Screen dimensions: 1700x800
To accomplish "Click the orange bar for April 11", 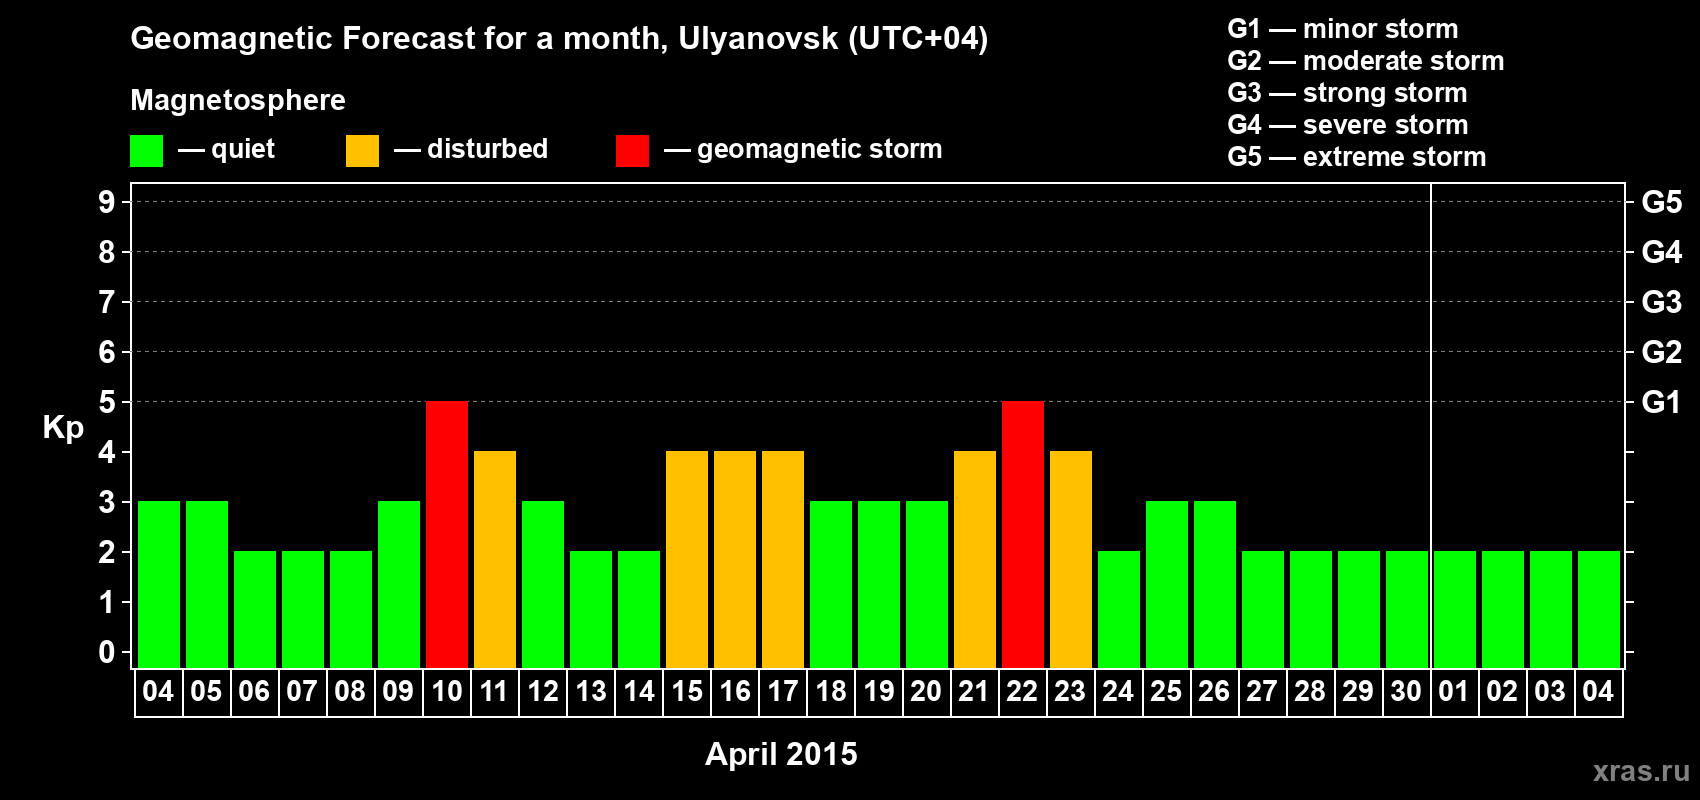I will click(495, 560).
